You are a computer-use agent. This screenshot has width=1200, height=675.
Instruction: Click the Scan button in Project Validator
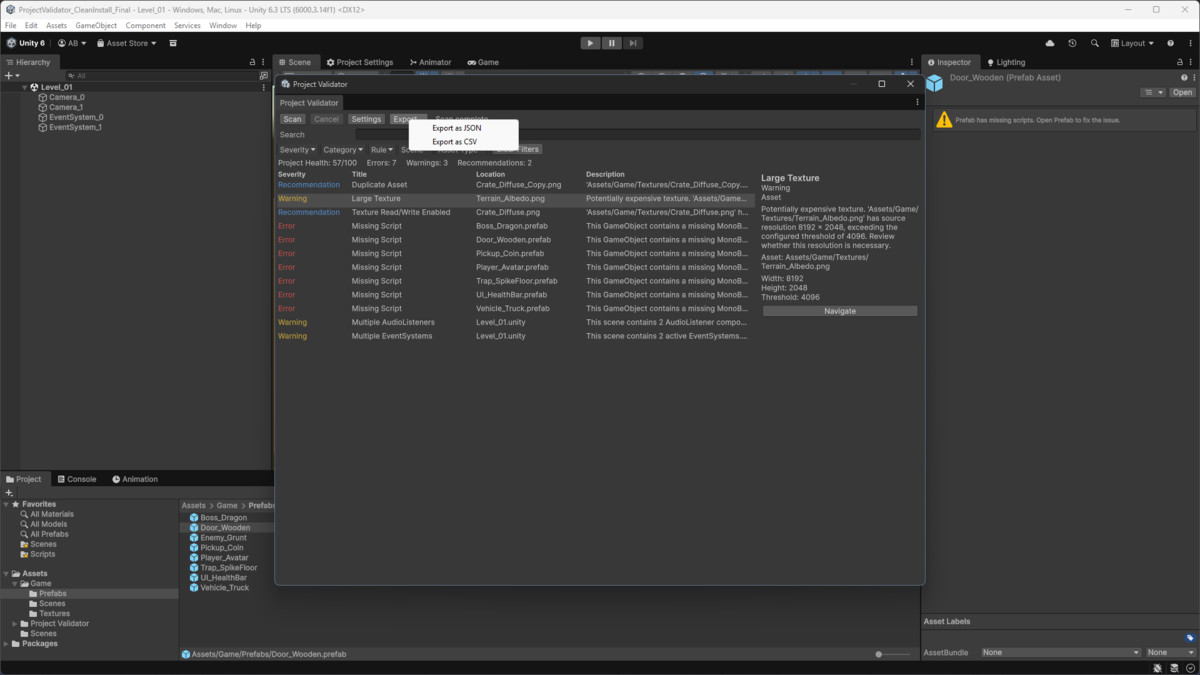(x=292, y=119)
